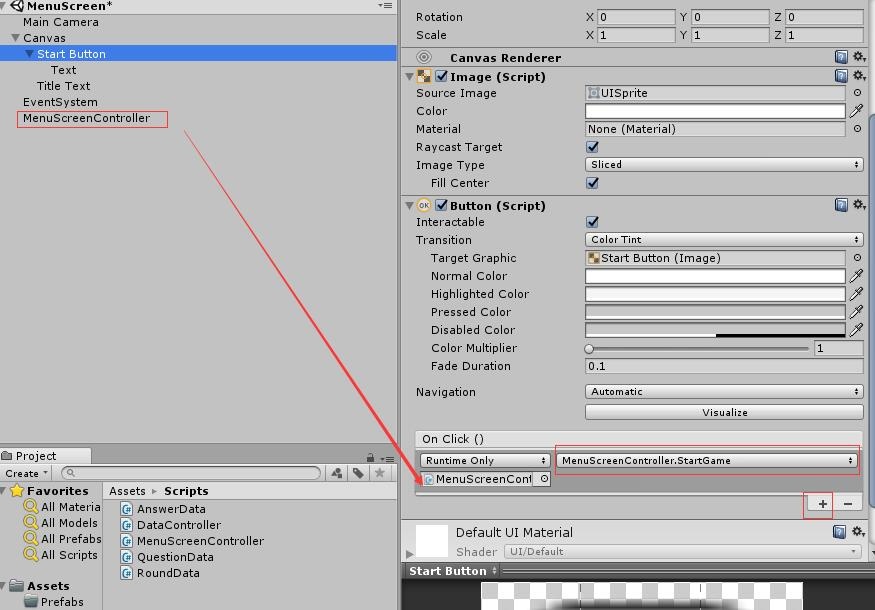The image size is (875, 610).
Task: Open the Normal Color swatch
Action: pos(715,276)
